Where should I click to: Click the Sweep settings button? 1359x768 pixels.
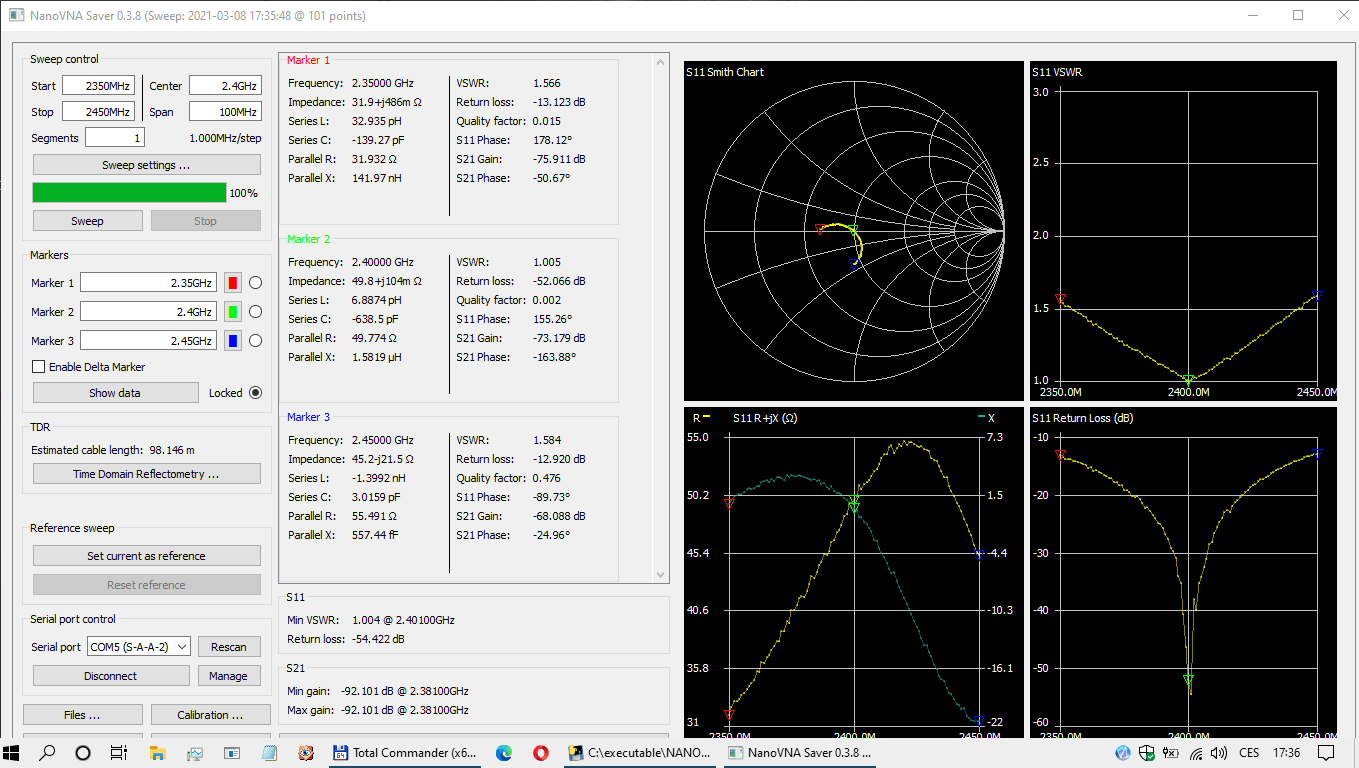point(146,165)
